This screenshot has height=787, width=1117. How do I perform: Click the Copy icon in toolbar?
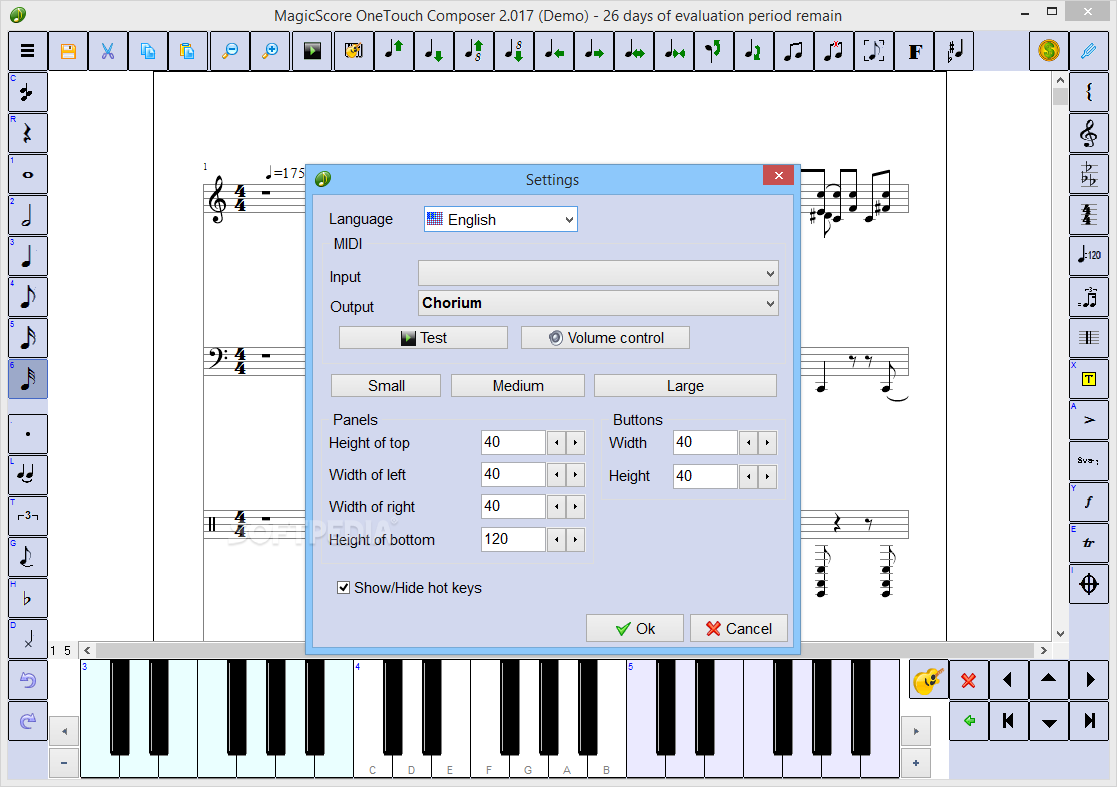pos(148,51)
